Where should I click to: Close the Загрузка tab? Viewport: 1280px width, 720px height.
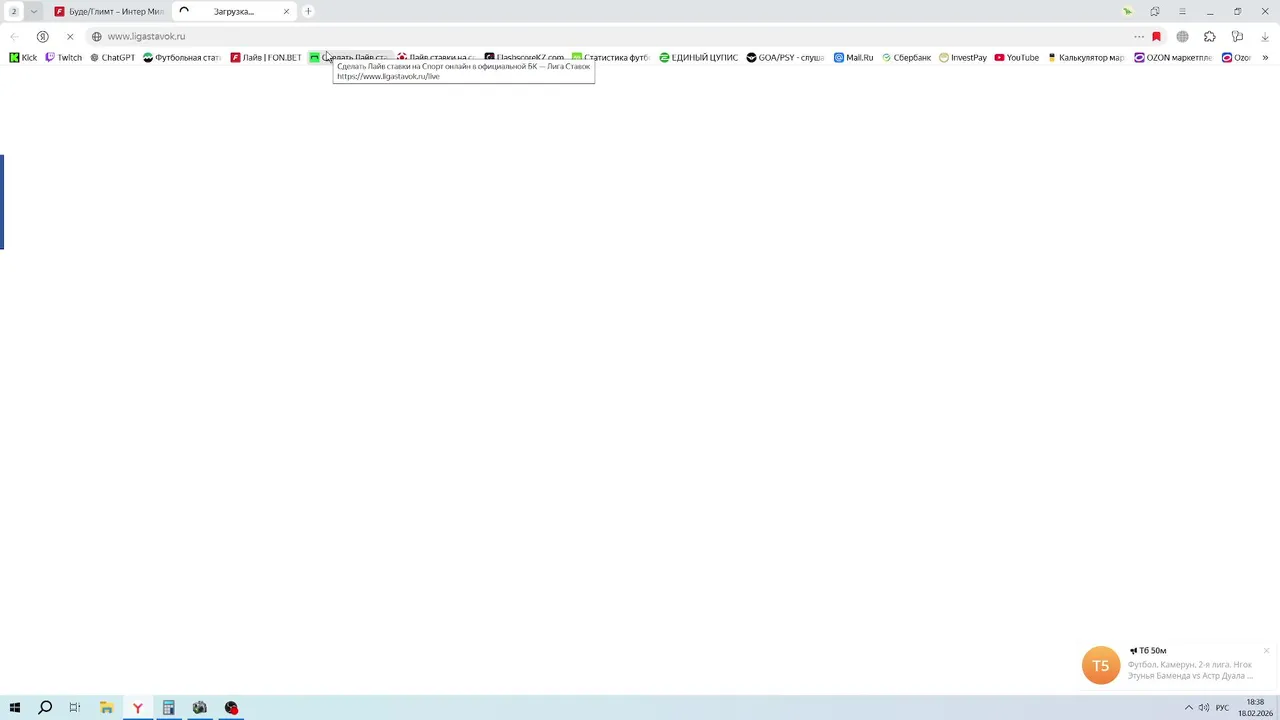286,11
